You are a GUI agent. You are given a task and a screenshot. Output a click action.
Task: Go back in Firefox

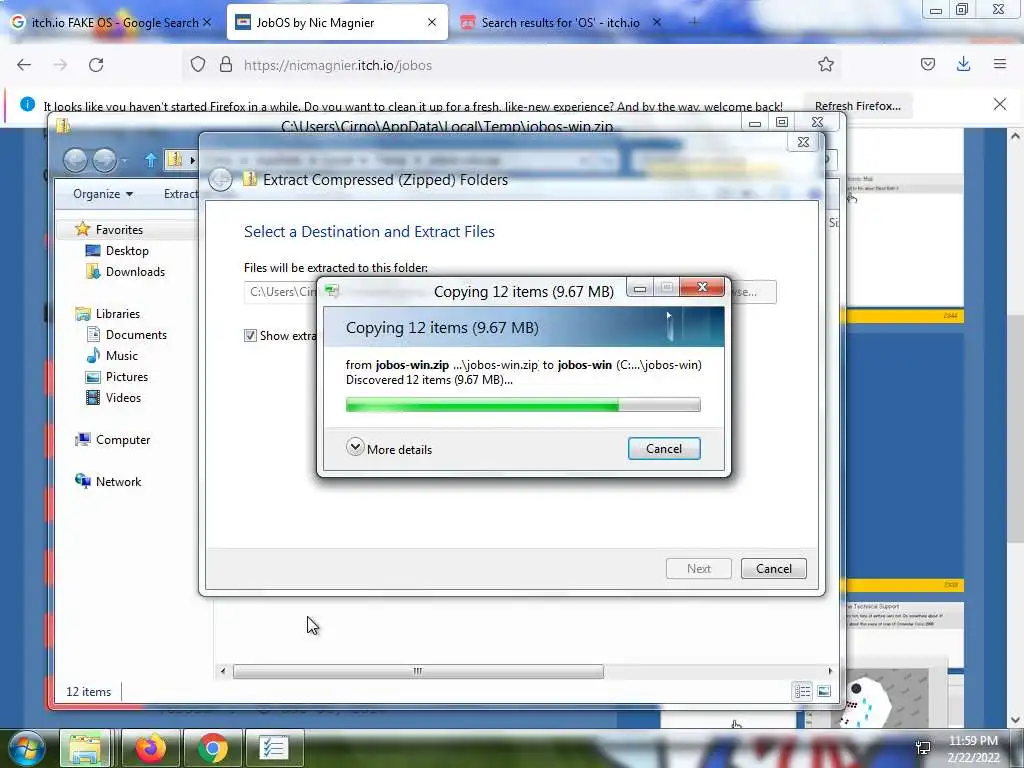[24, 65]
